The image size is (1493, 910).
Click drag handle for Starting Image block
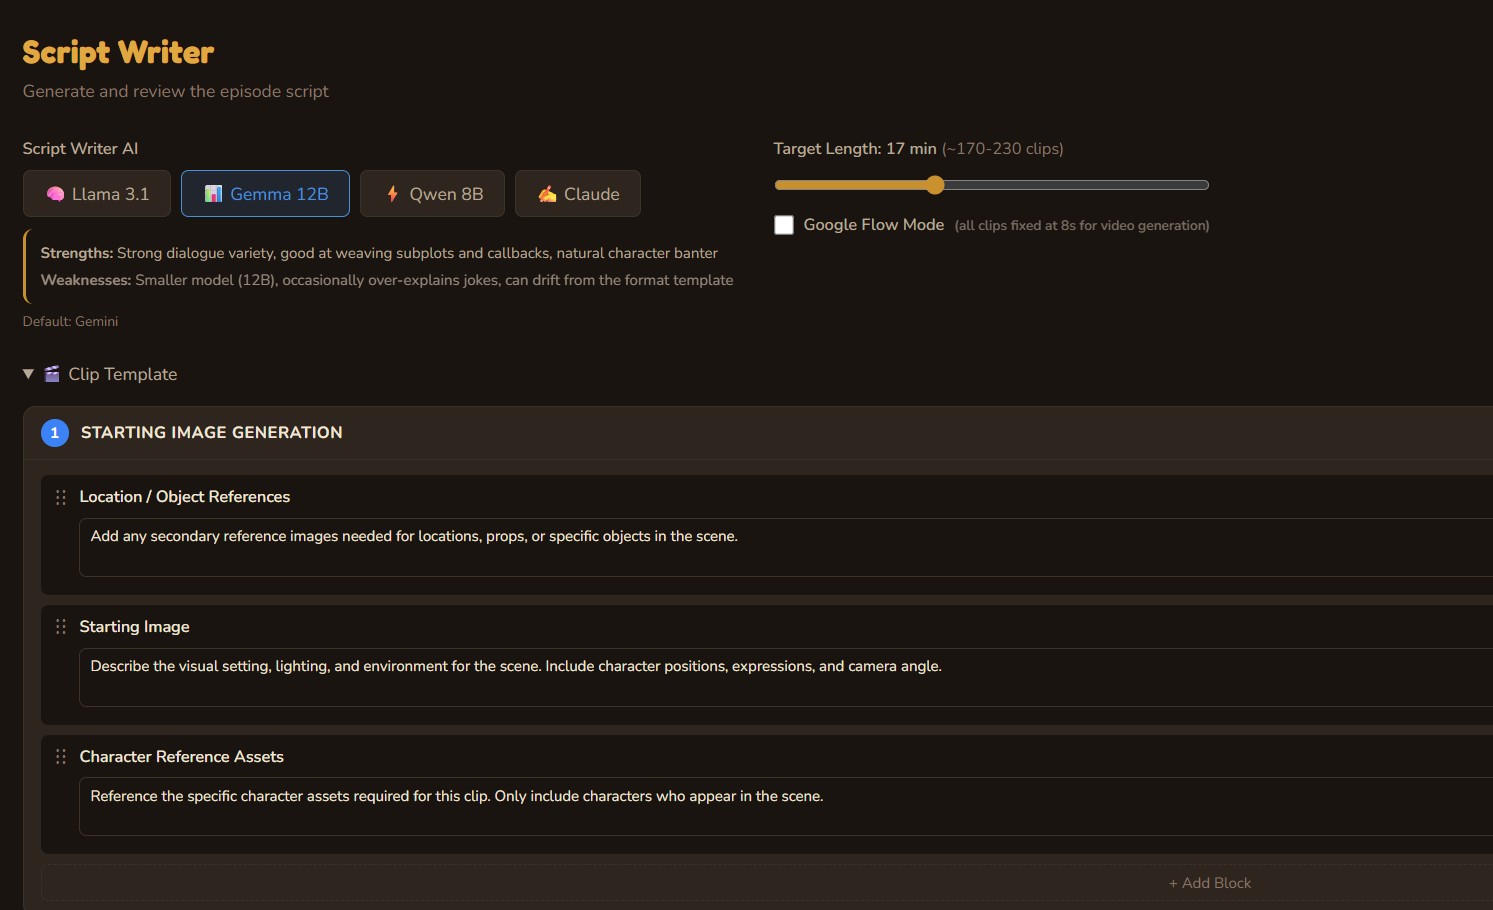point(61,627)
